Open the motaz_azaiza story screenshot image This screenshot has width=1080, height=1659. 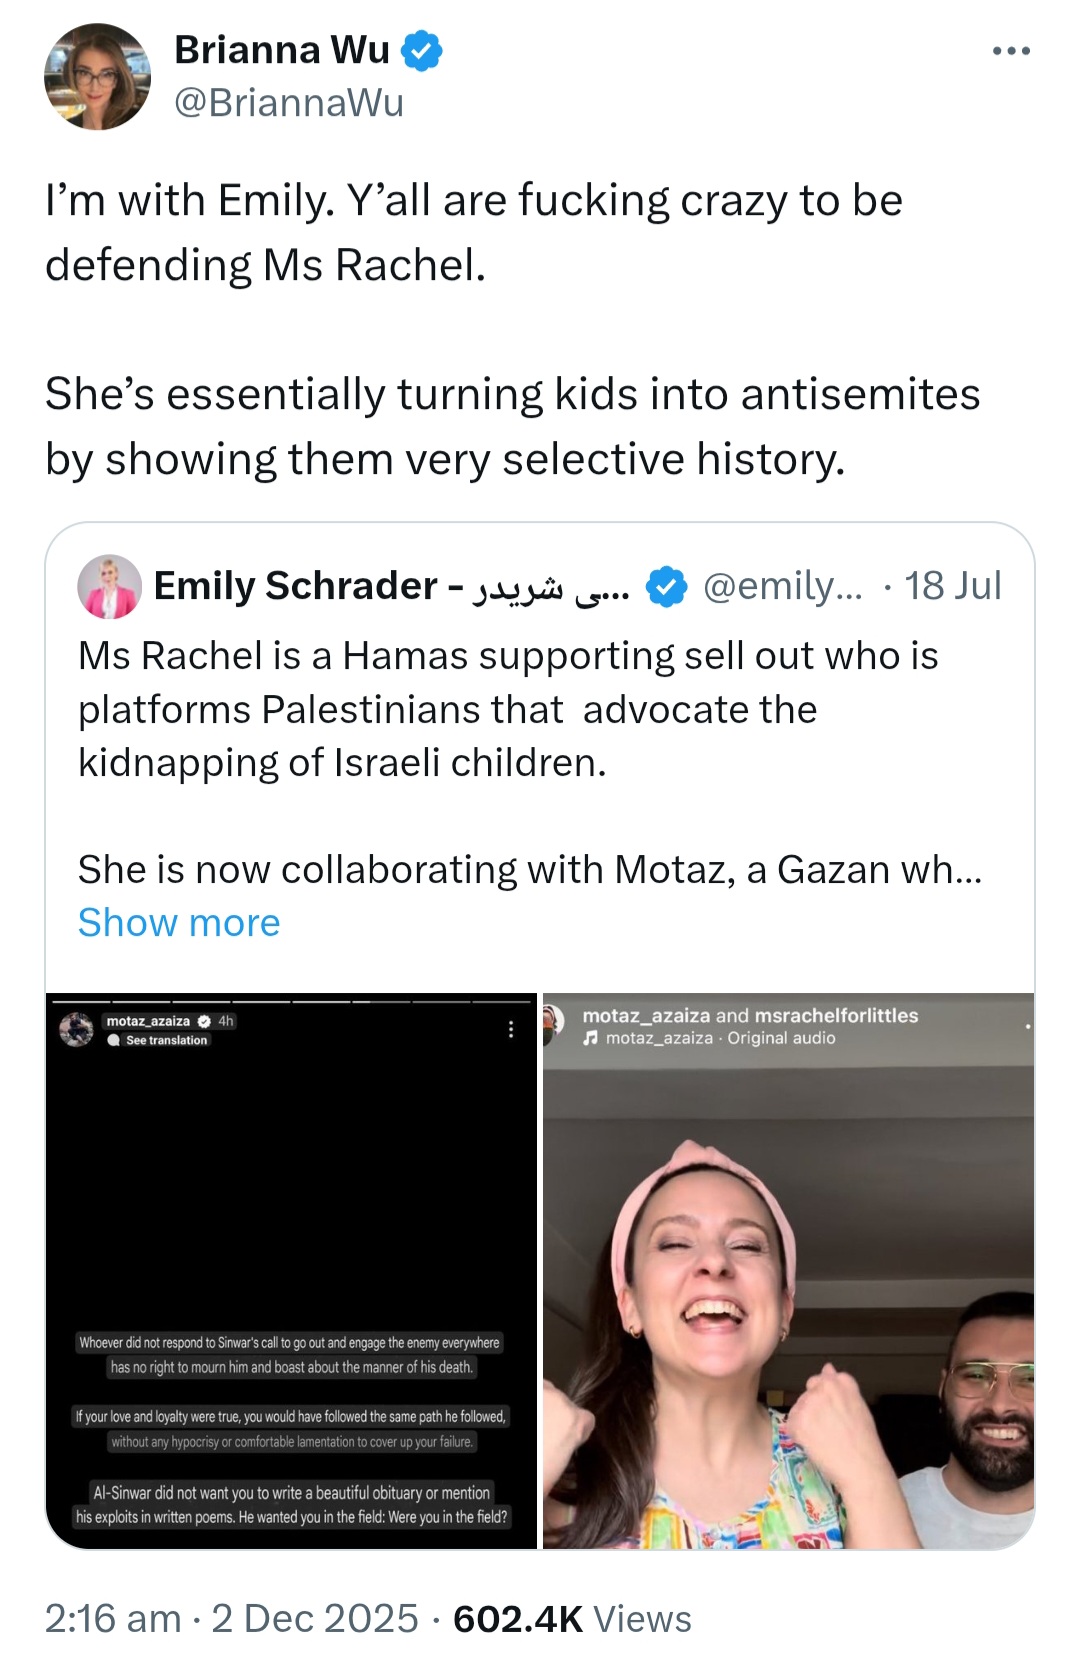(292, 1271)
